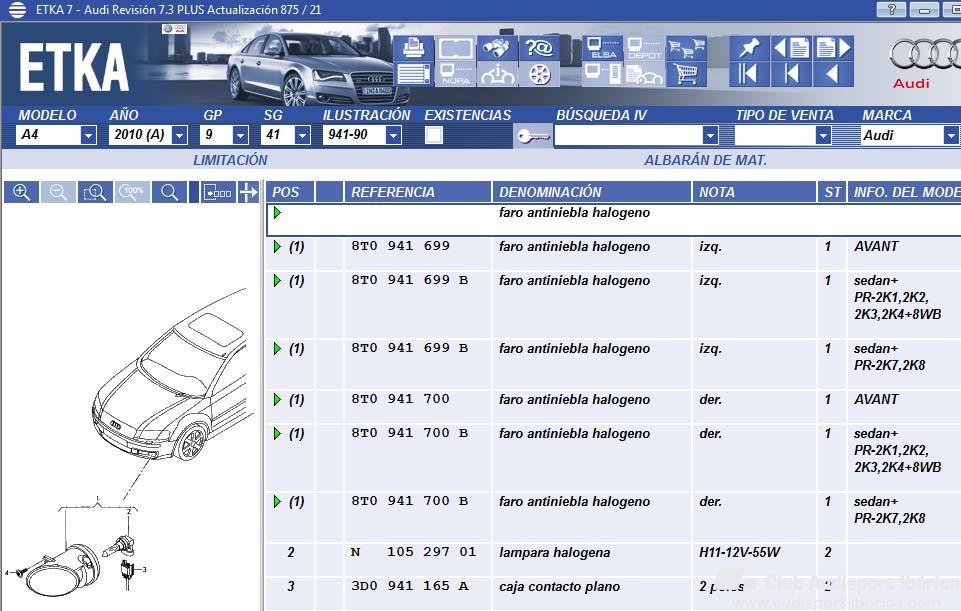The image size is (961, 611).
Task: Go to previous page icon
Action: click(x=791, y=48)
